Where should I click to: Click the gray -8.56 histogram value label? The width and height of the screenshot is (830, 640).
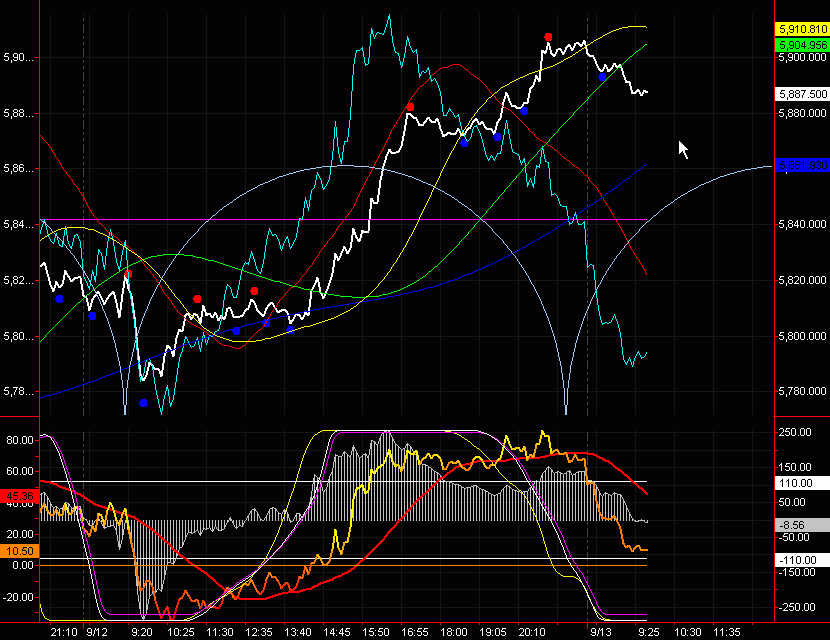[801, 525]
